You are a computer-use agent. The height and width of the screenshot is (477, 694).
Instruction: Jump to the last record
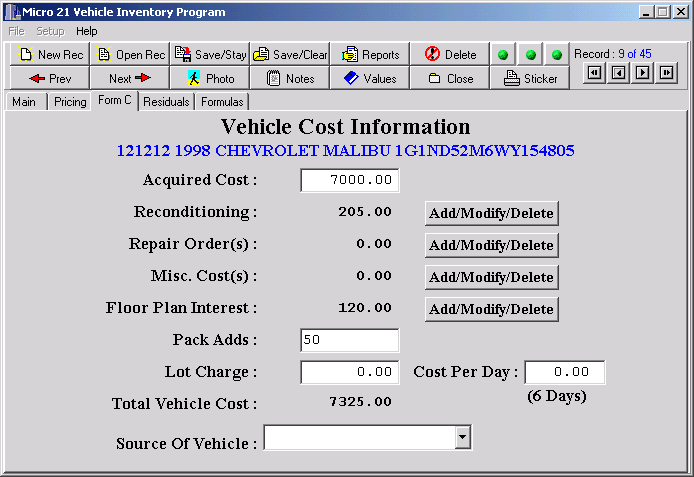click(x=666, y=72)
